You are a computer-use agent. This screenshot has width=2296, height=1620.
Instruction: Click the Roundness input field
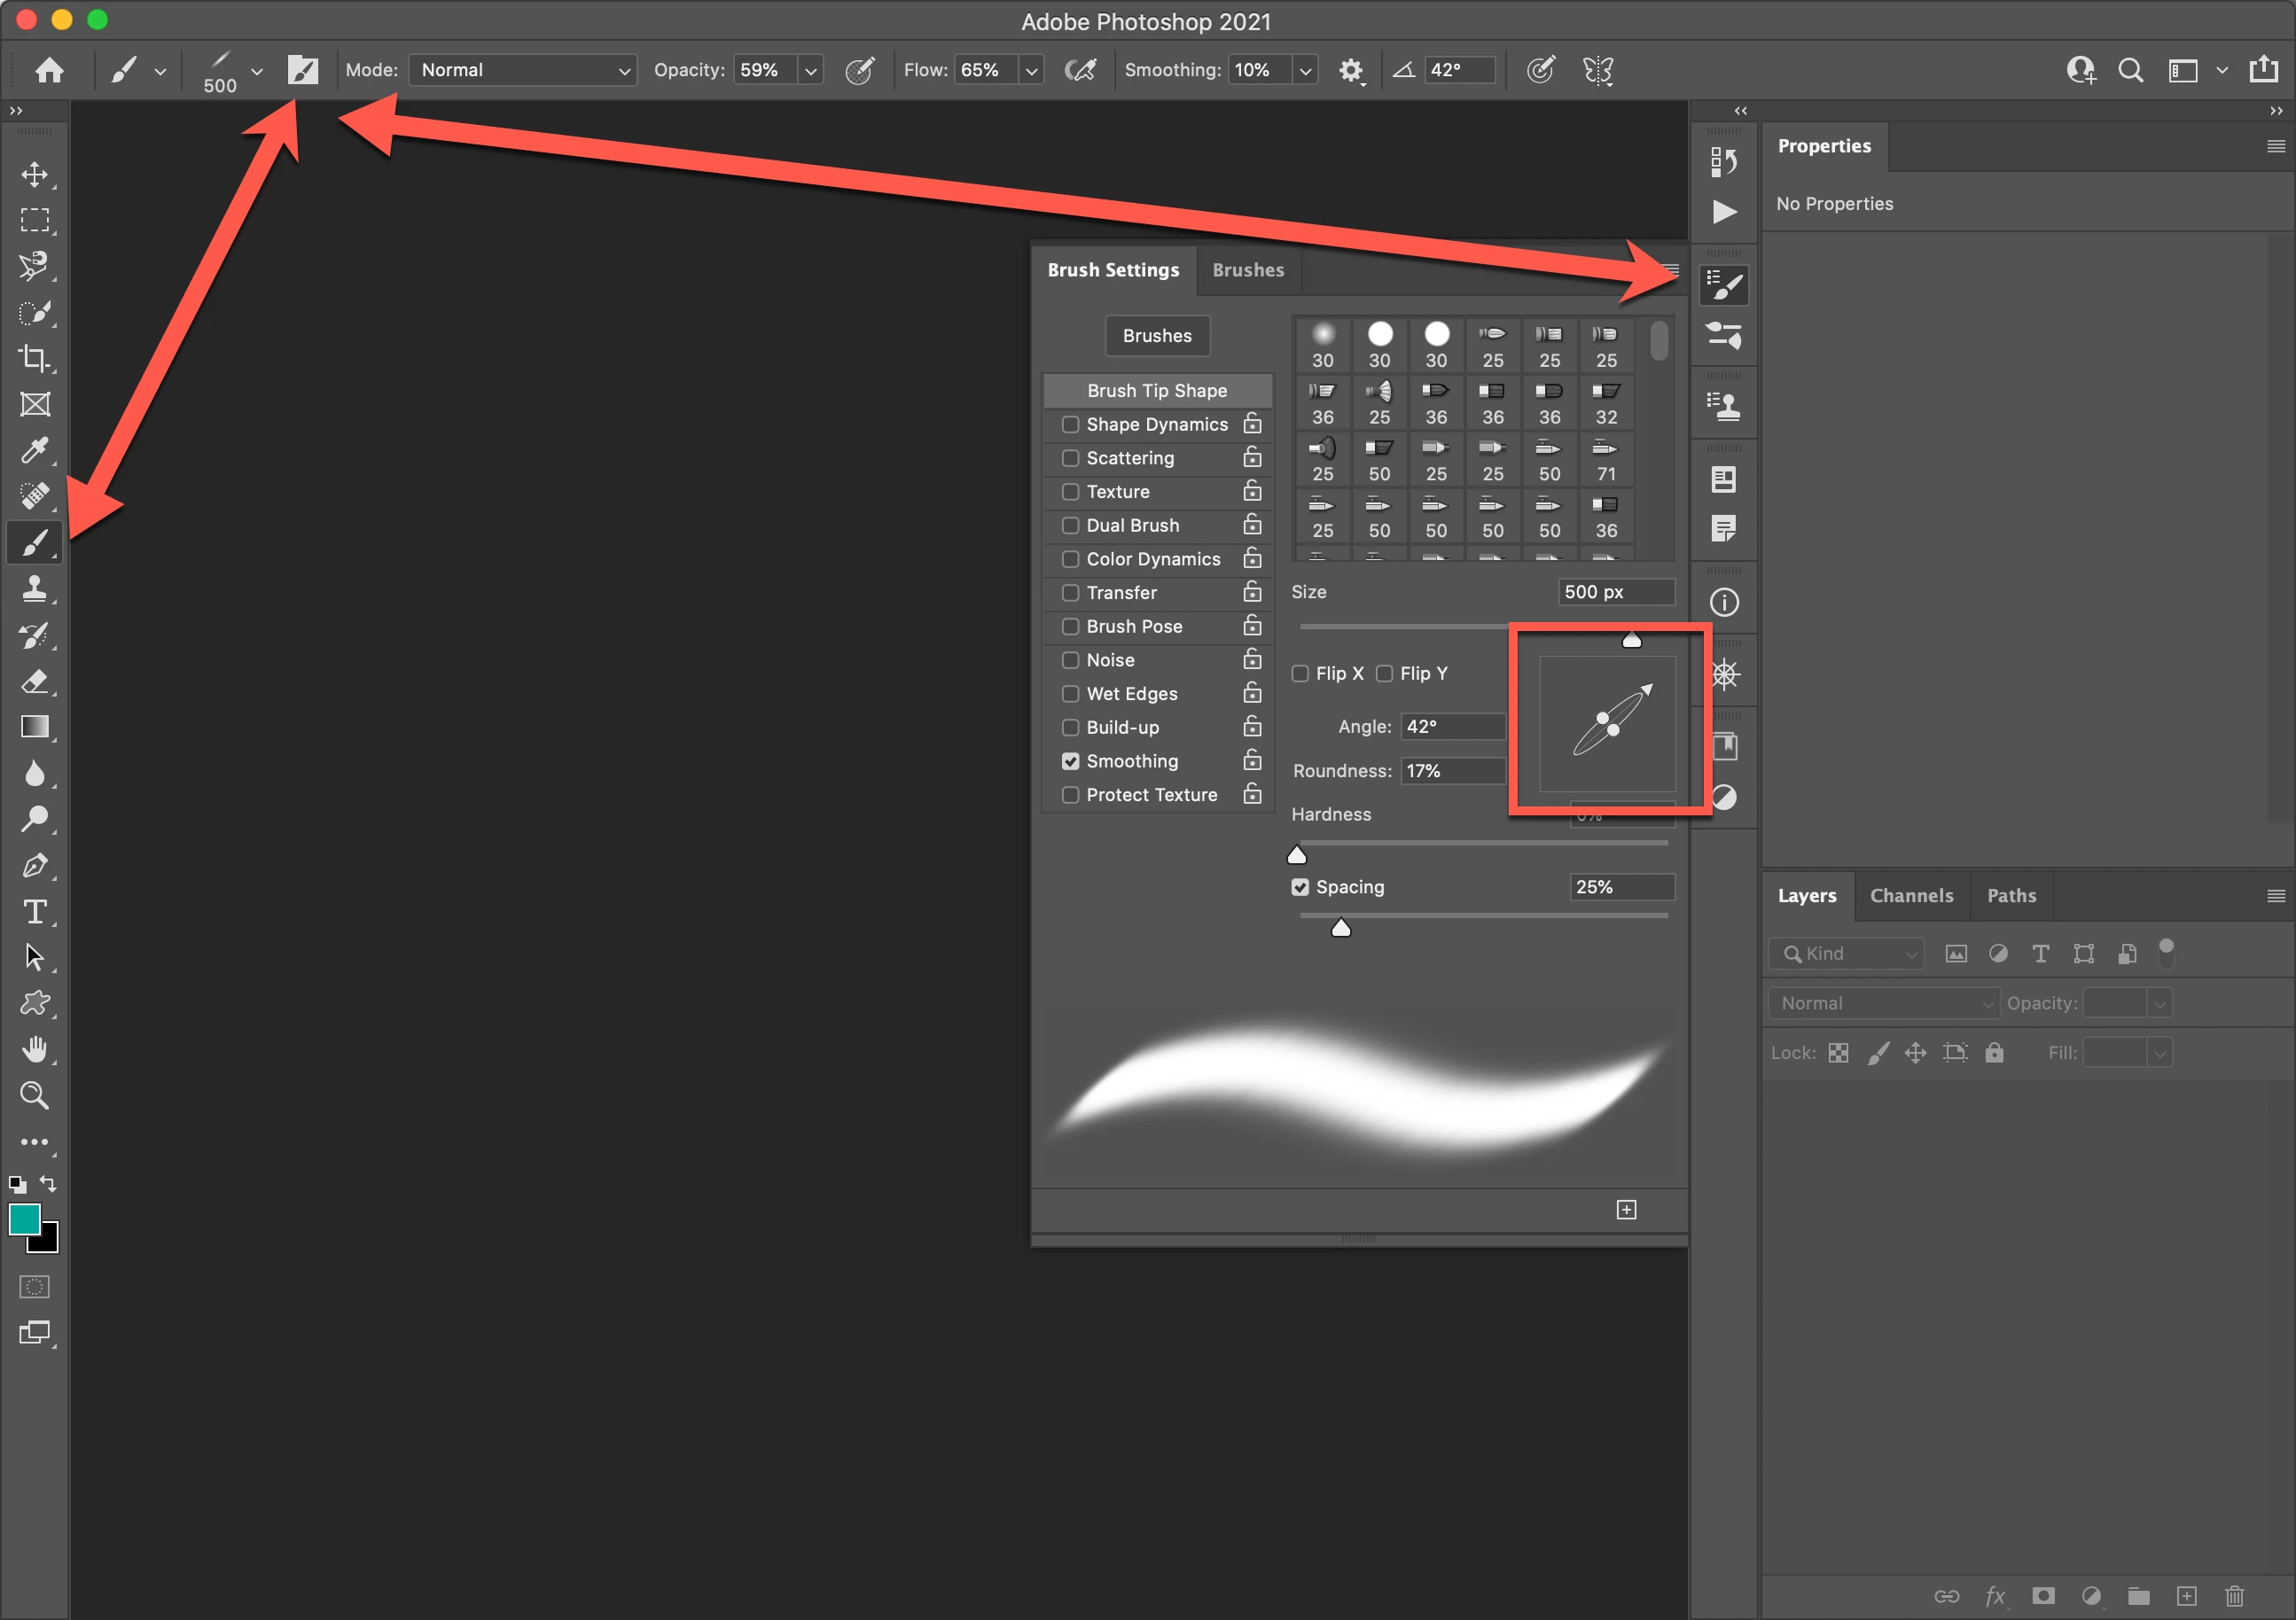tap(1452, 770)
